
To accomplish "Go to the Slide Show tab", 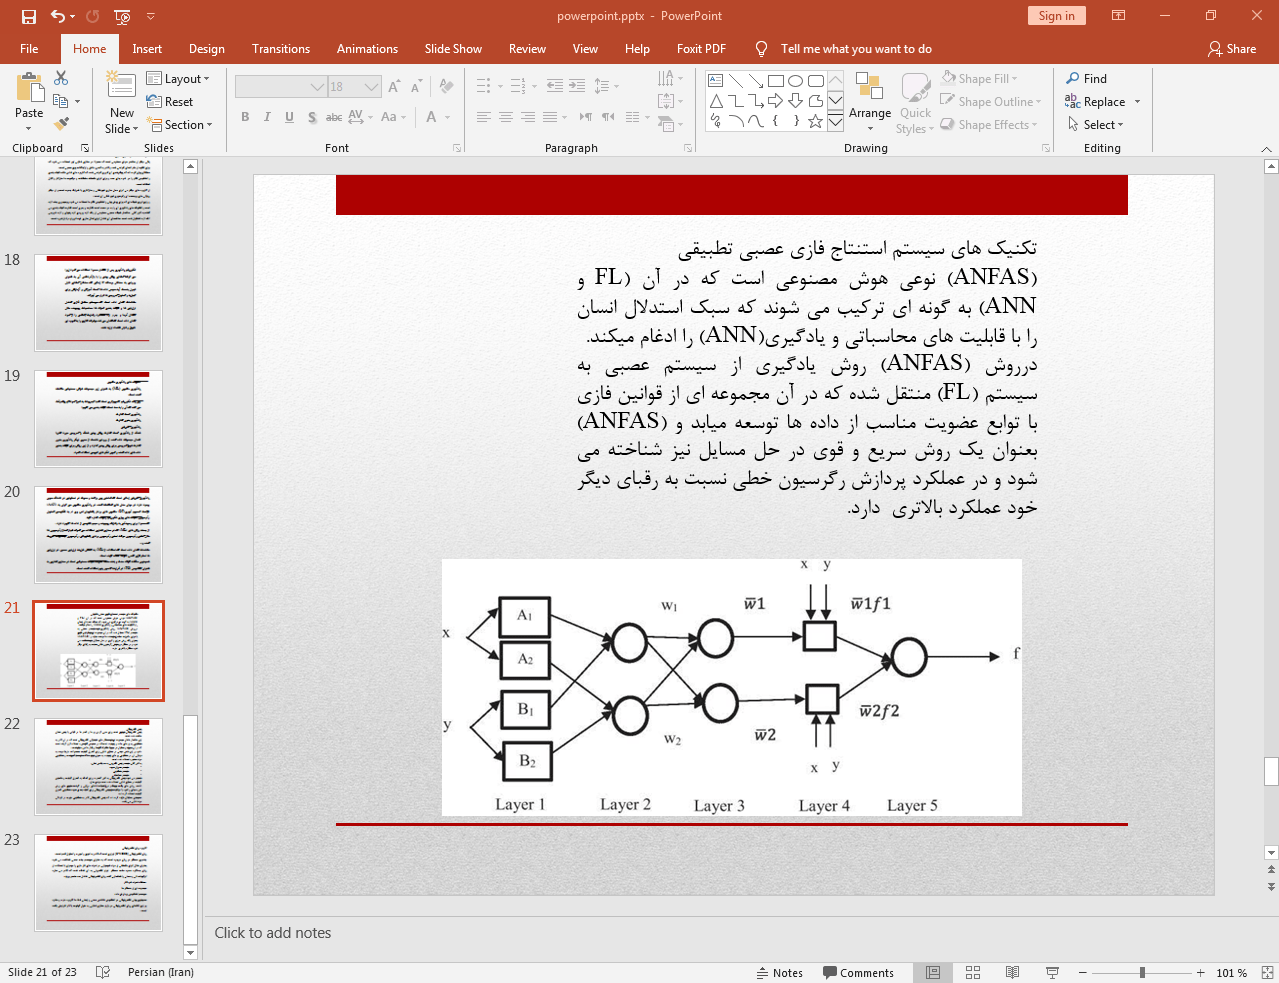I will click(x=453, y=48).
